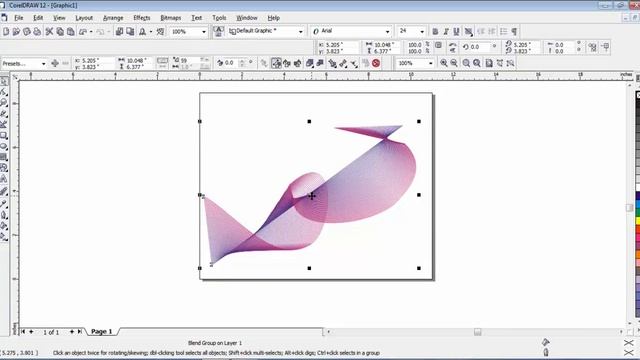640x360 pixels.
Task: Click the Save icon in standard toolbar
Action: pos(27,31)
